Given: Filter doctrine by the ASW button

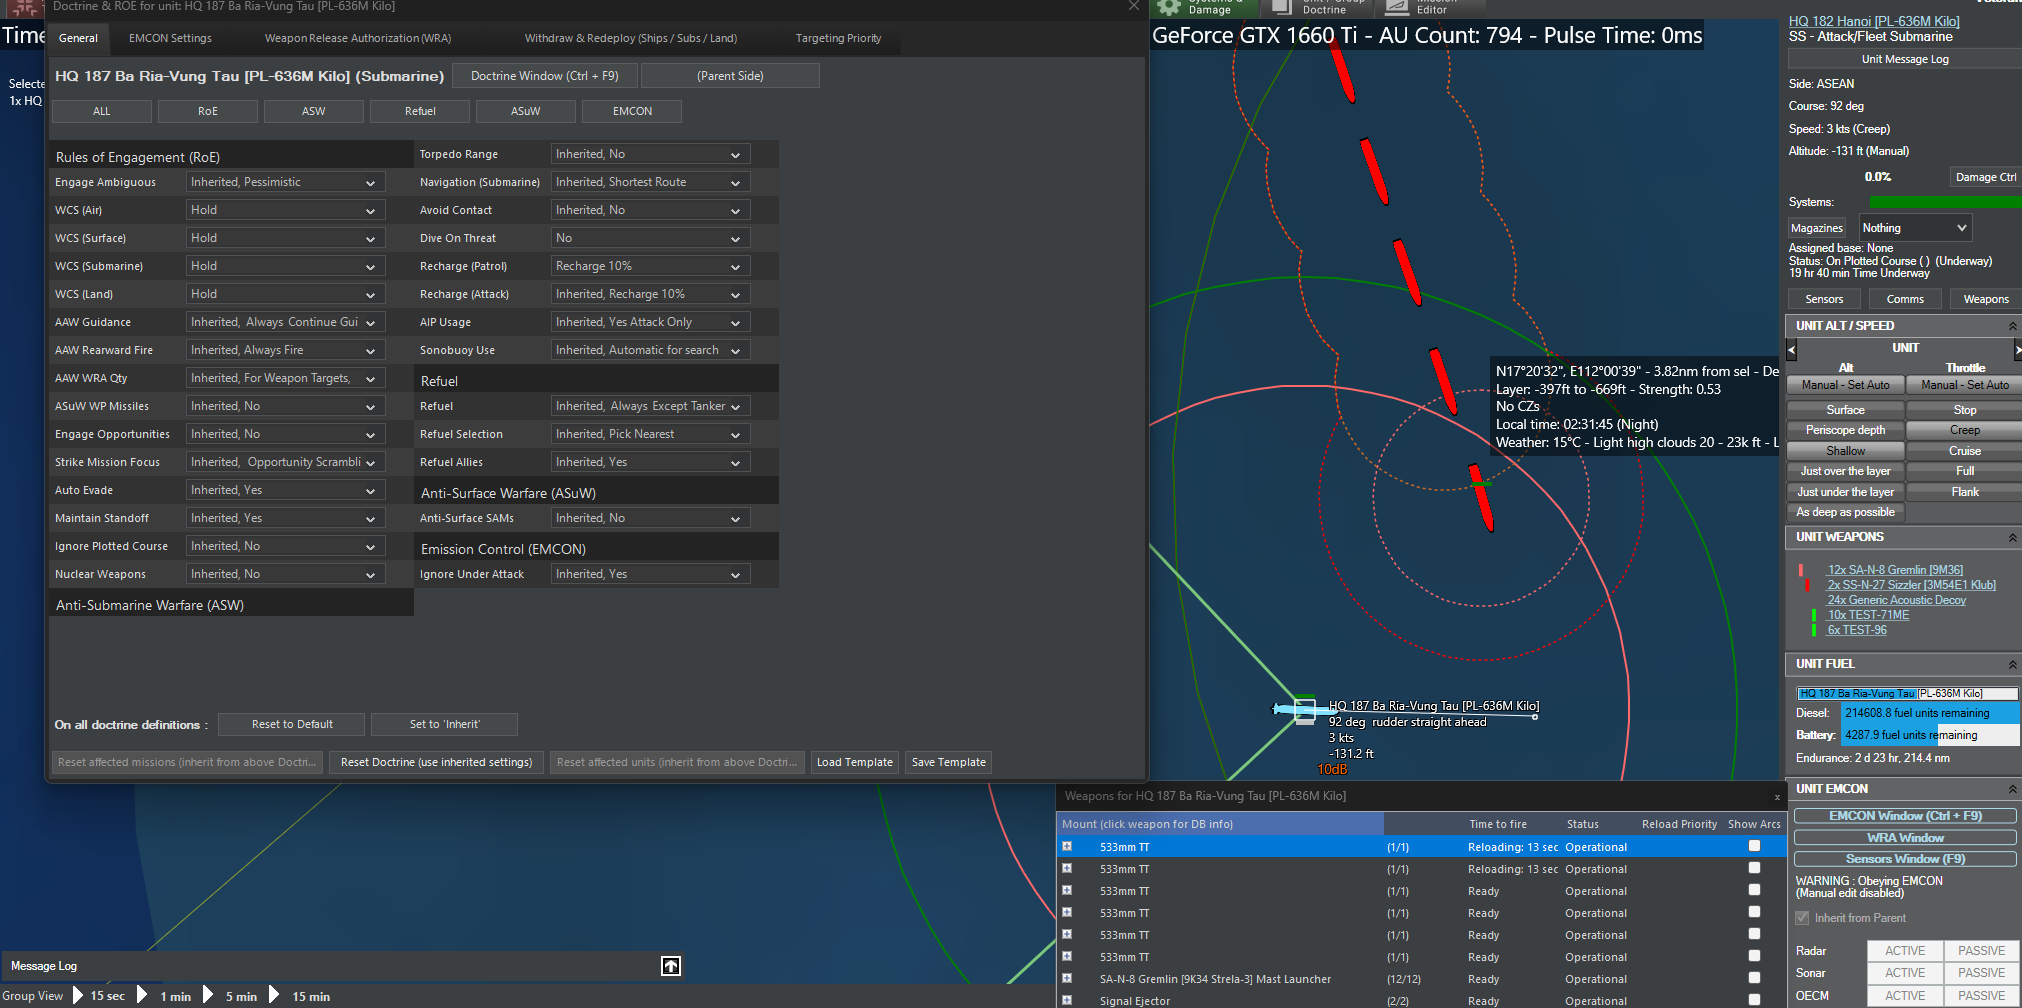Looking at the screenshot, I should [x=314, y=111].
